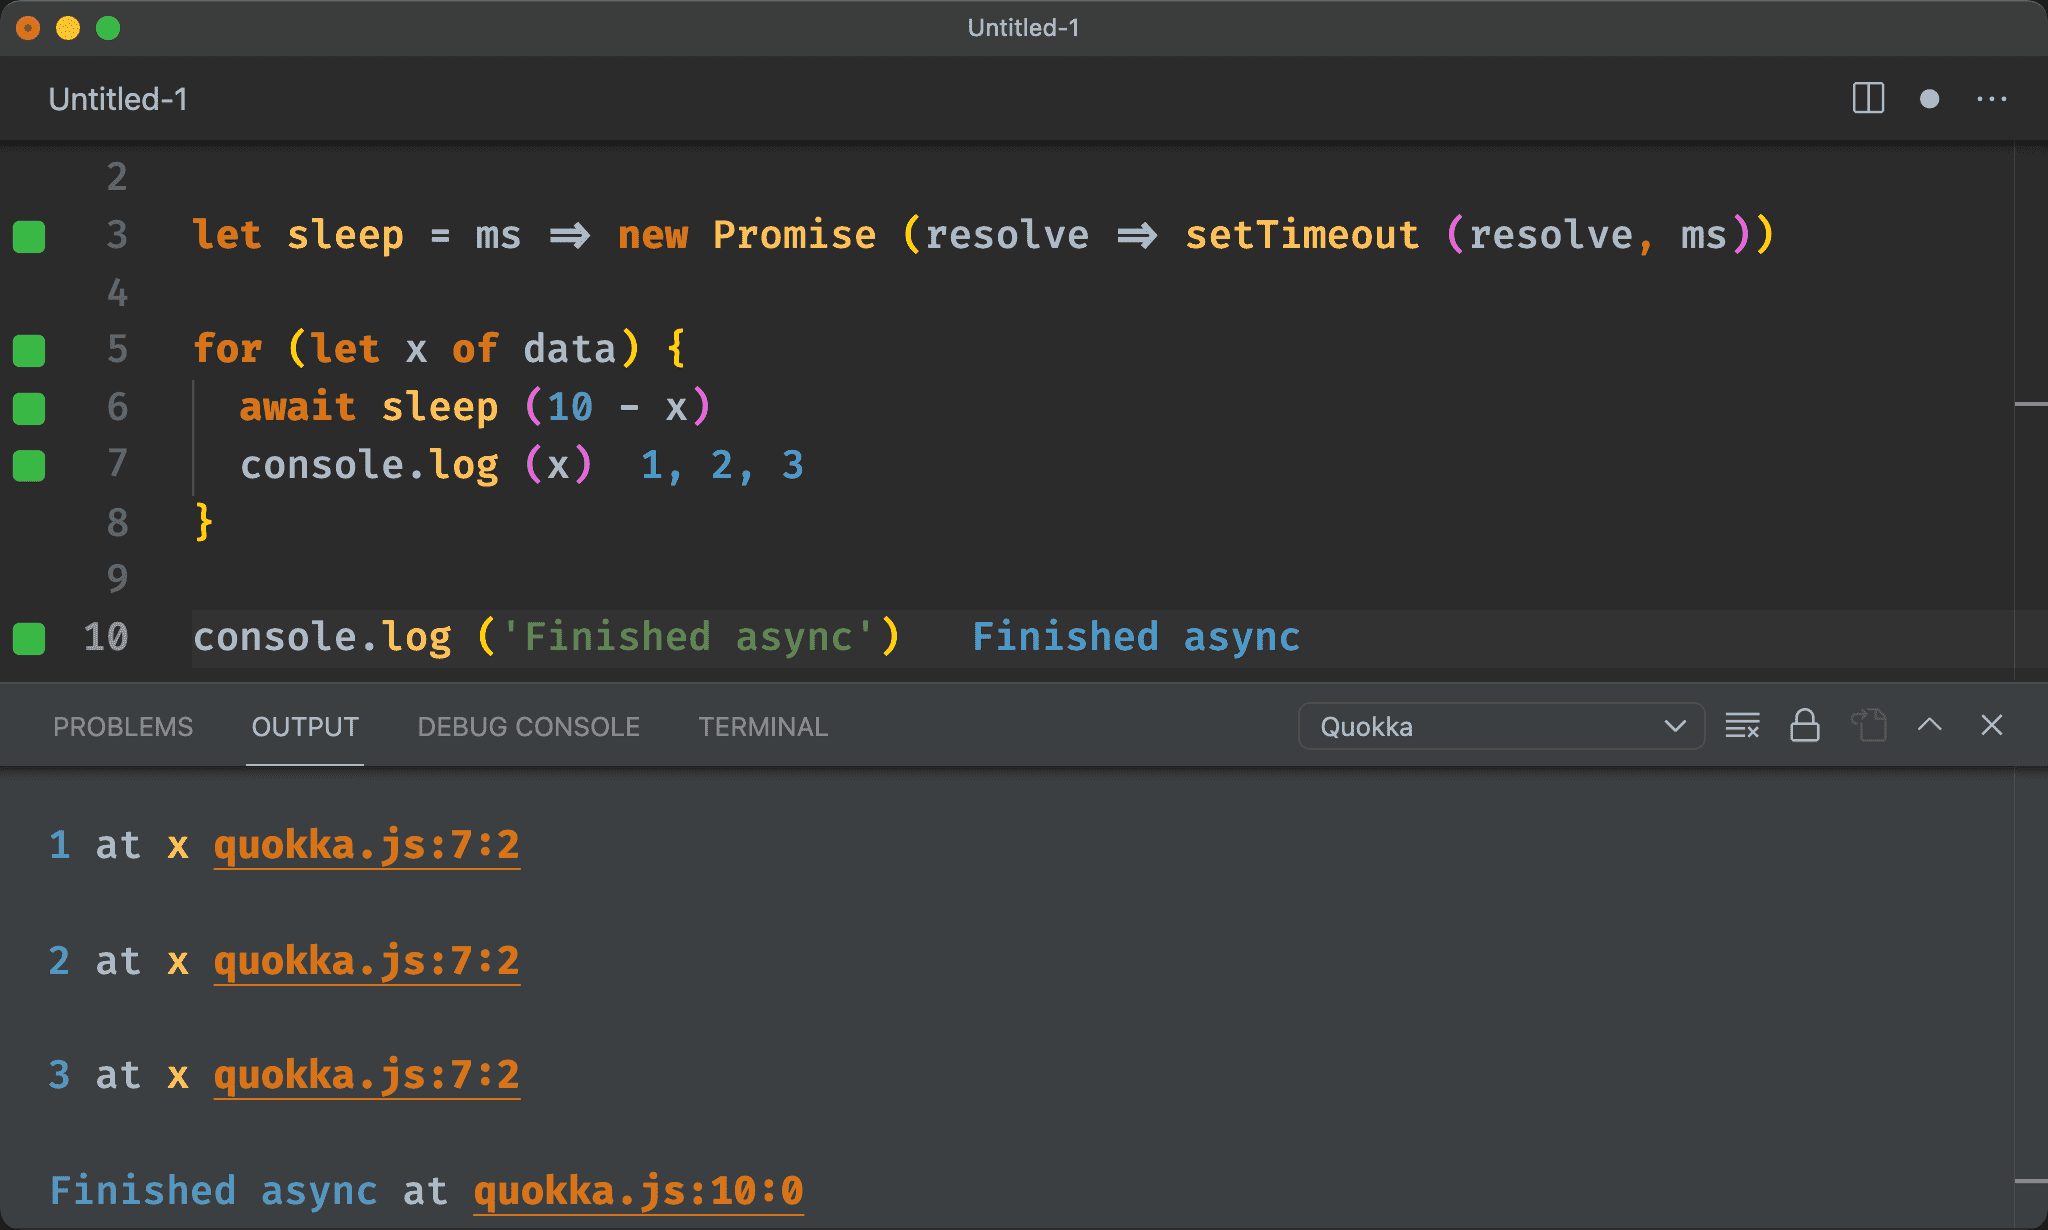This screenshot has width=2048, height=1230.
Task: Click the split editor icon
Action: point(1867,99)
